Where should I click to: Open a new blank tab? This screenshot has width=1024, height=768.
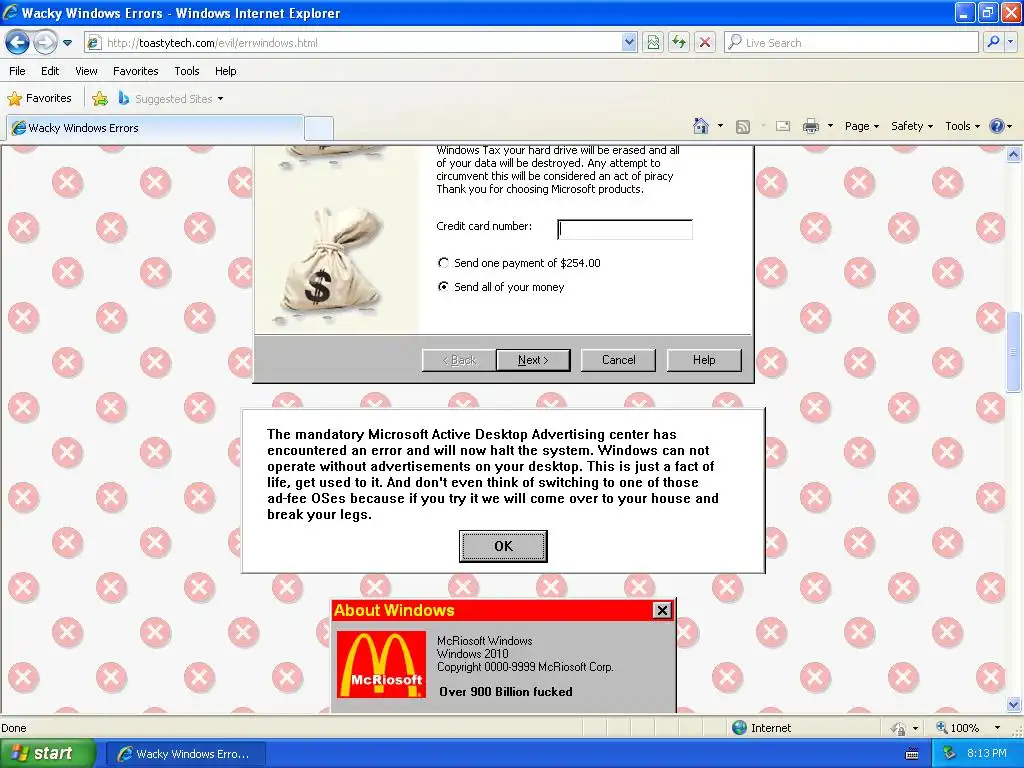tap(319, 128)
